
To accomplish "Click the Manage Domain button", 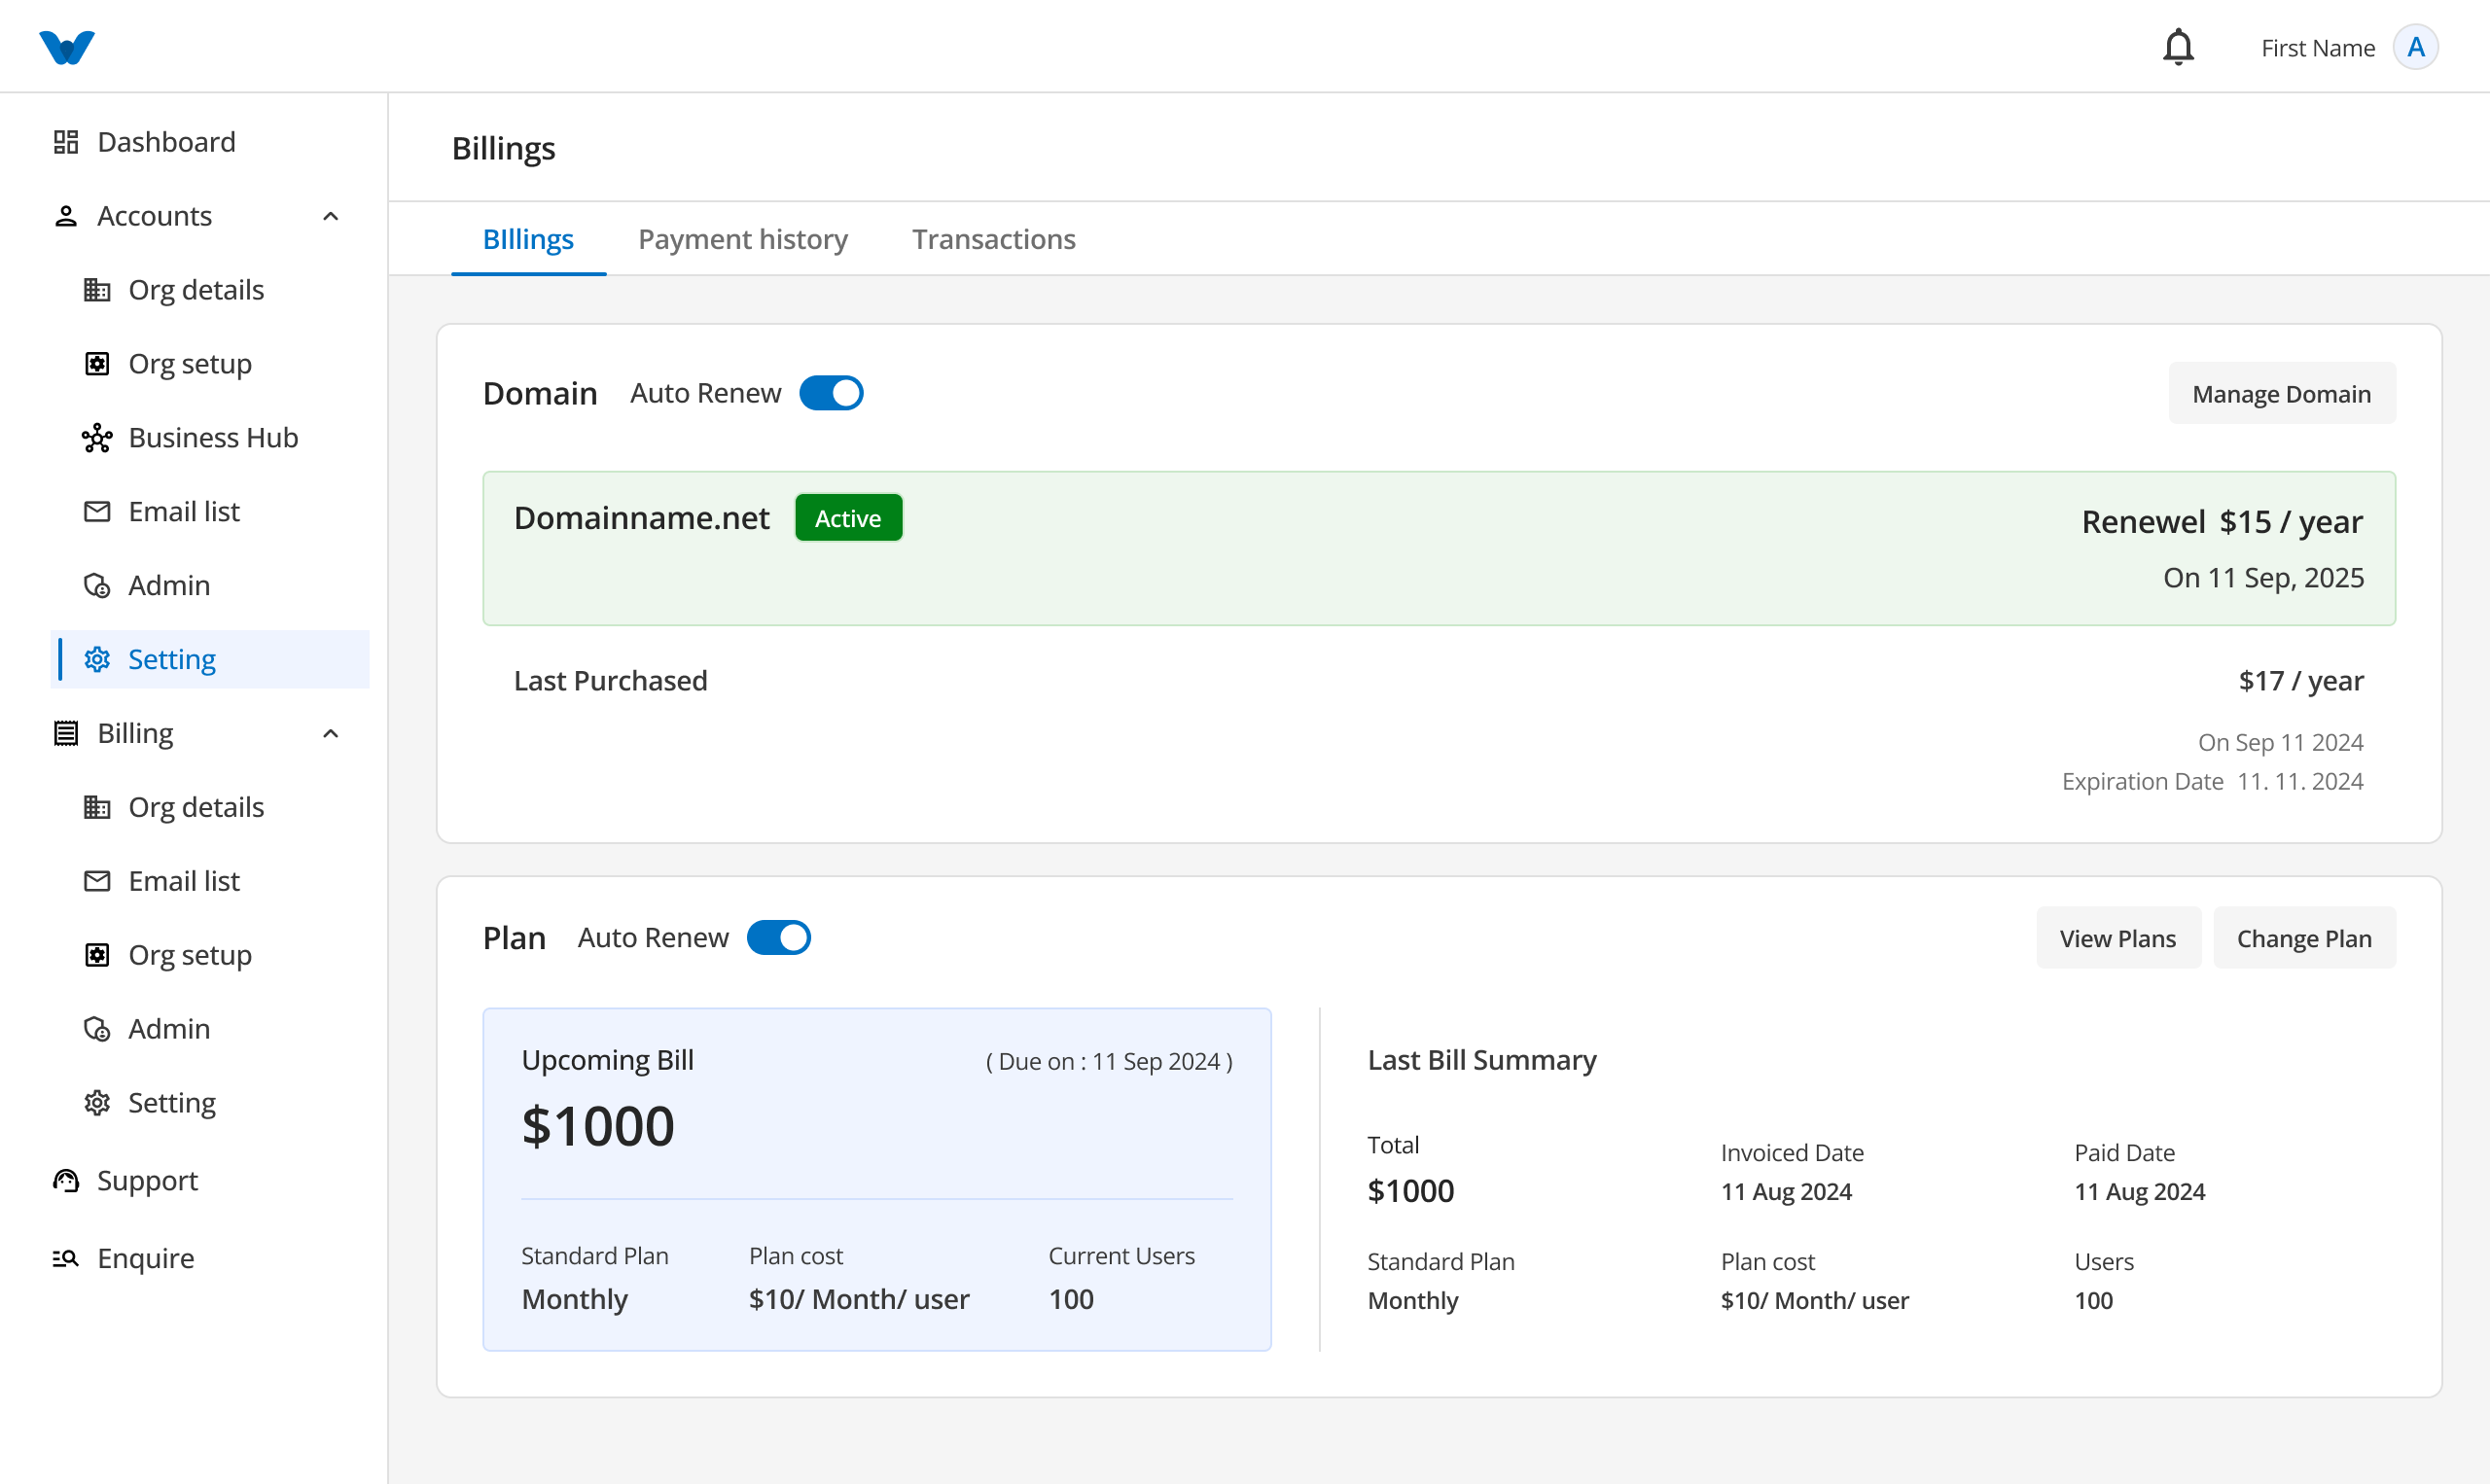I will (2282, 393).
